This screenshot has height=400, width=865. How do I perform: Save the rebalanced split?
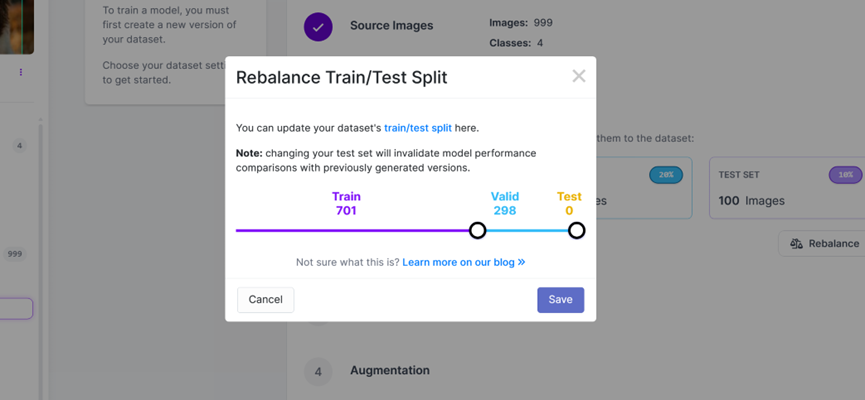(560, 299)
